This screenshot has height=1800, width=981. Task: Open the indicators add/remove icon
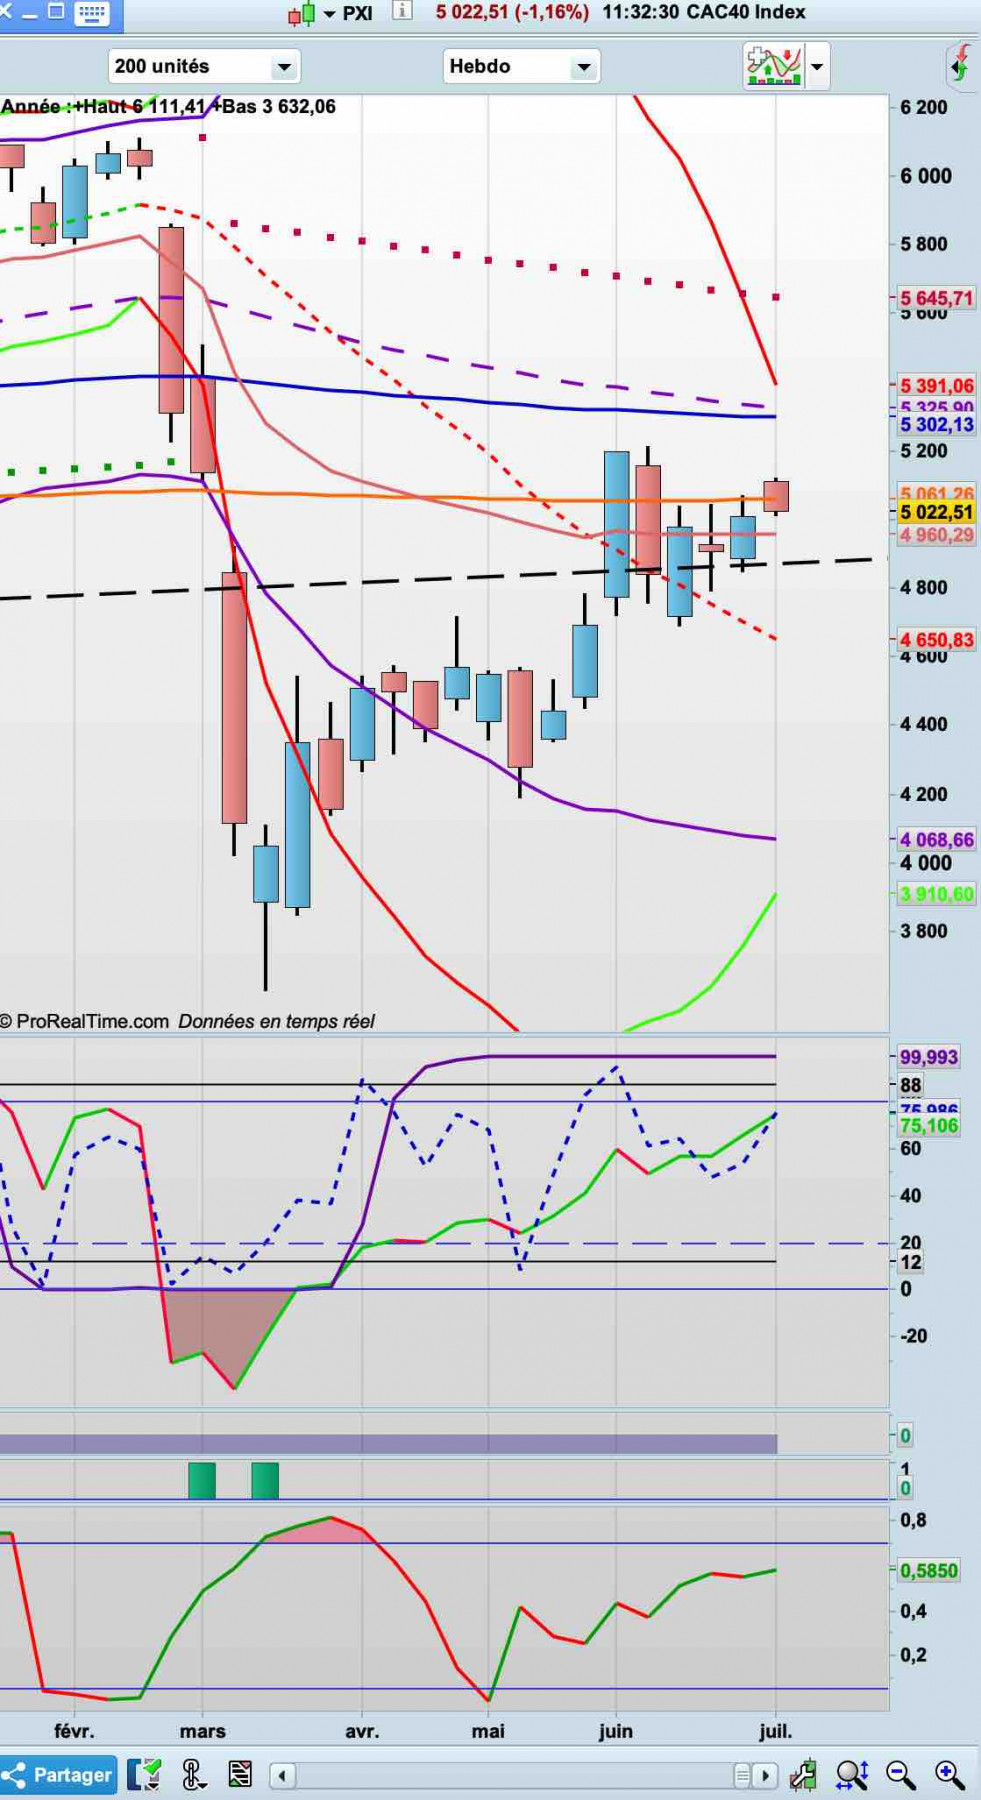pos(774,66)
